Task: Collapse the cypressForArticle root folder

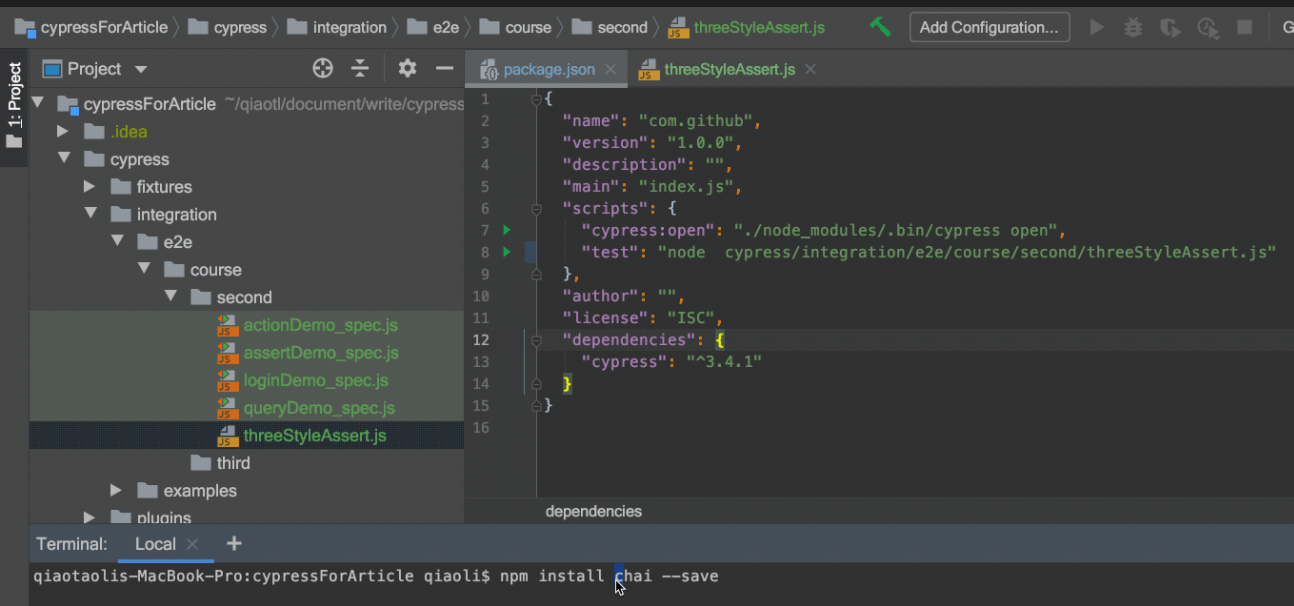Action: (x=38, y=103)
